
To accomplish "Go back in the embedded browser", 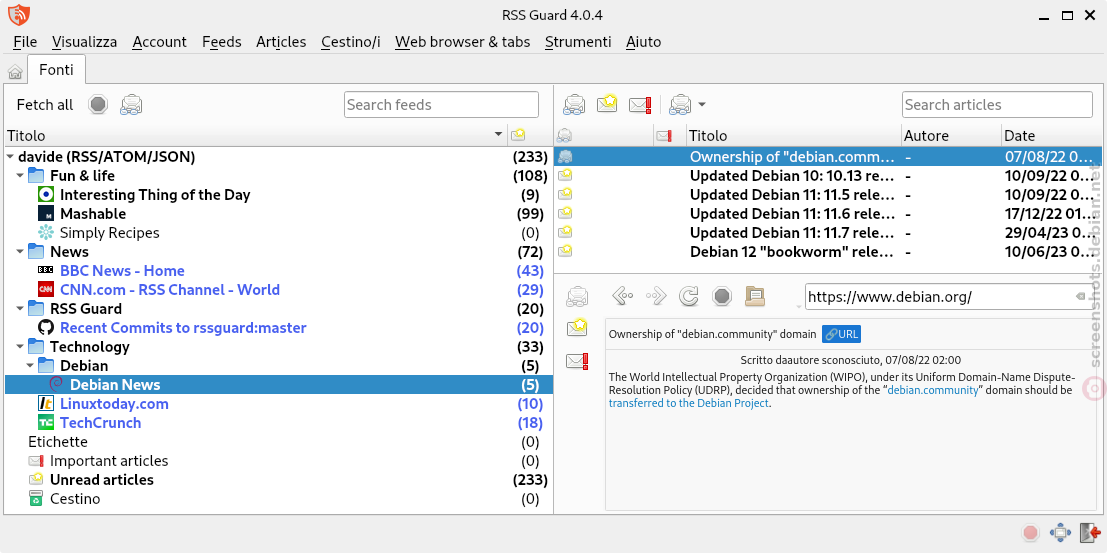I will click(621, 296).
